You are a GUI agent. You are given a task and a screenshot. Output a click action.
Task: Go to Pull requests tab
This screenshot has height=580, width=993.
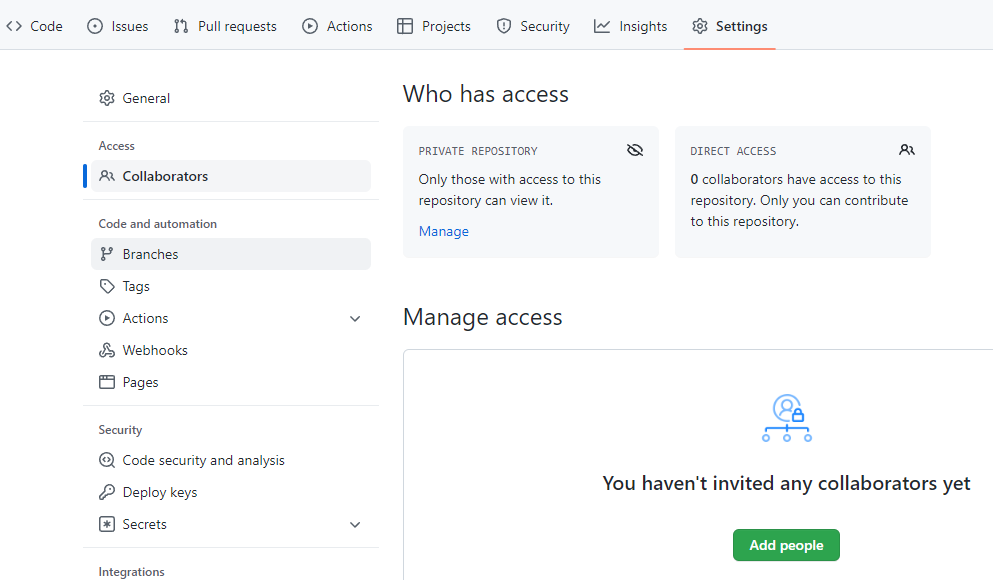[x=225, y=26]
